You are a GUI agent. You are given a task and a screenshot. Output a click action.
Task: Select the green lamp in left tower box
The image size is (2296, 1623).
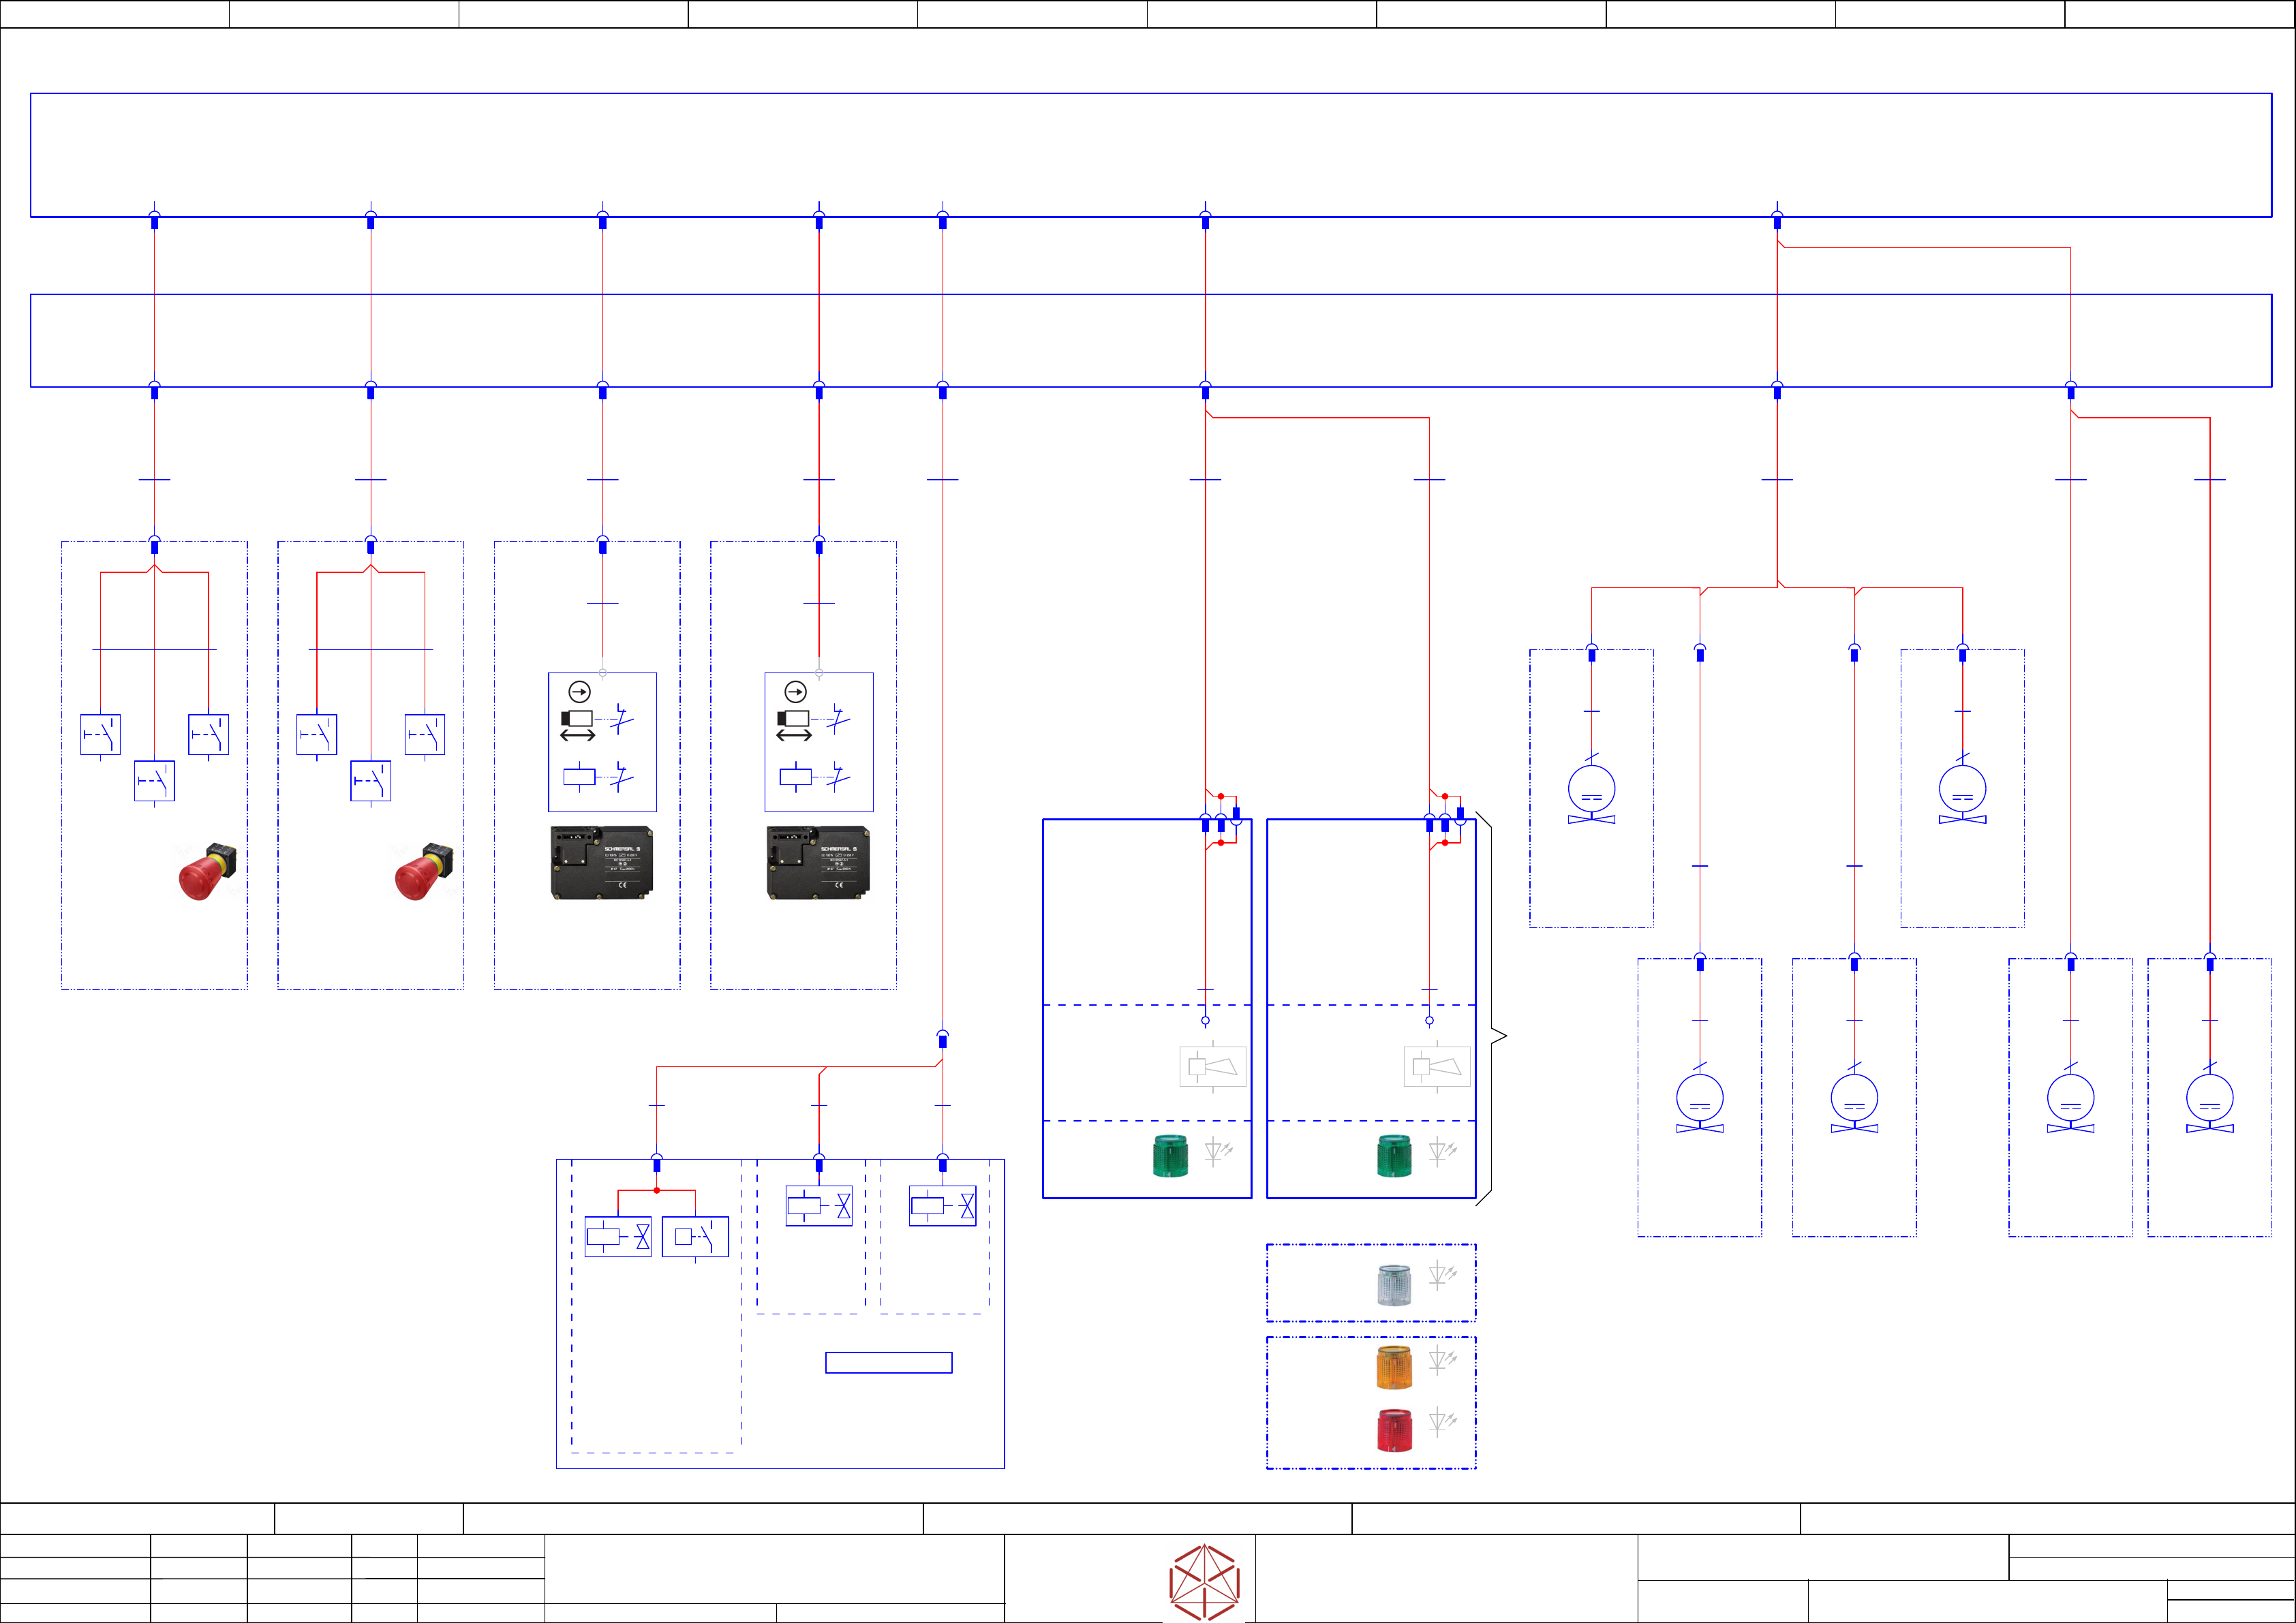1170,1156
